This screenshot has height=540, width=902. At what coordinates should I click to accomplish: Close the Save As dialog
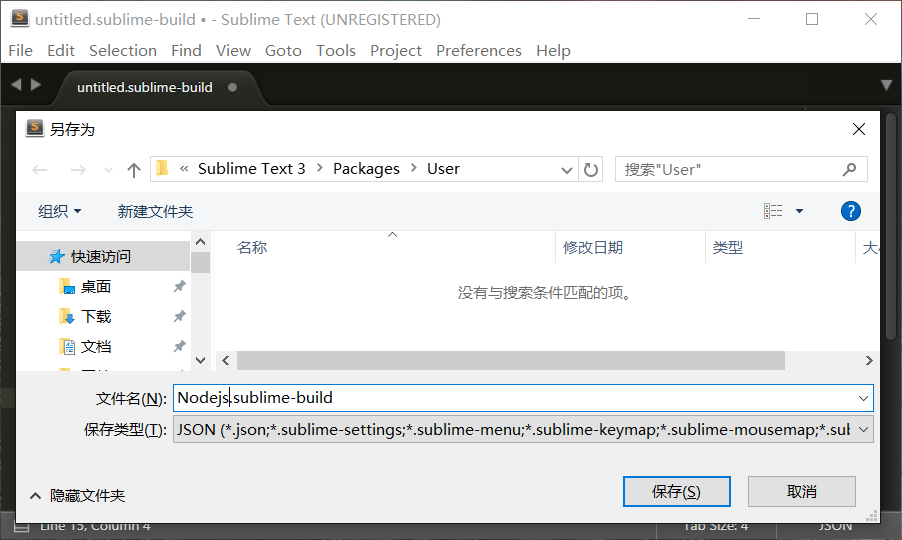858,129
